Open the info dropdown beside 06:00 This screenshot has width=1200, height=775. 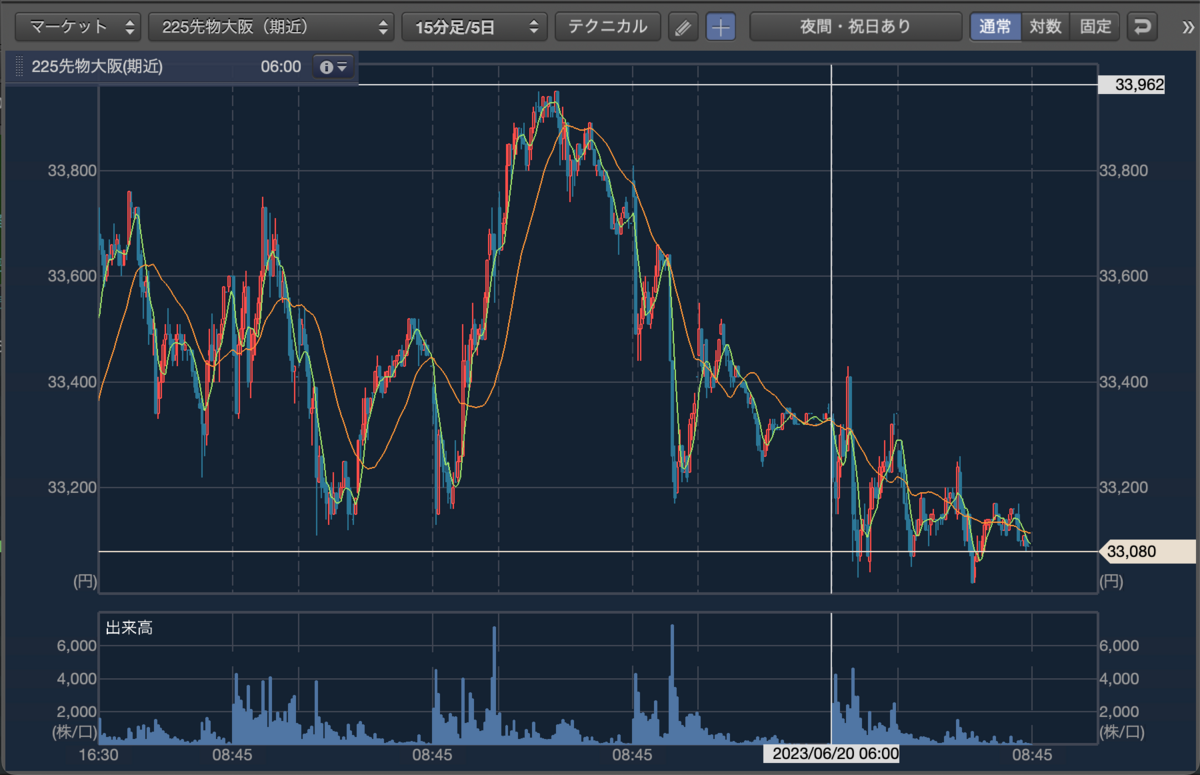[x=332, y=67]
